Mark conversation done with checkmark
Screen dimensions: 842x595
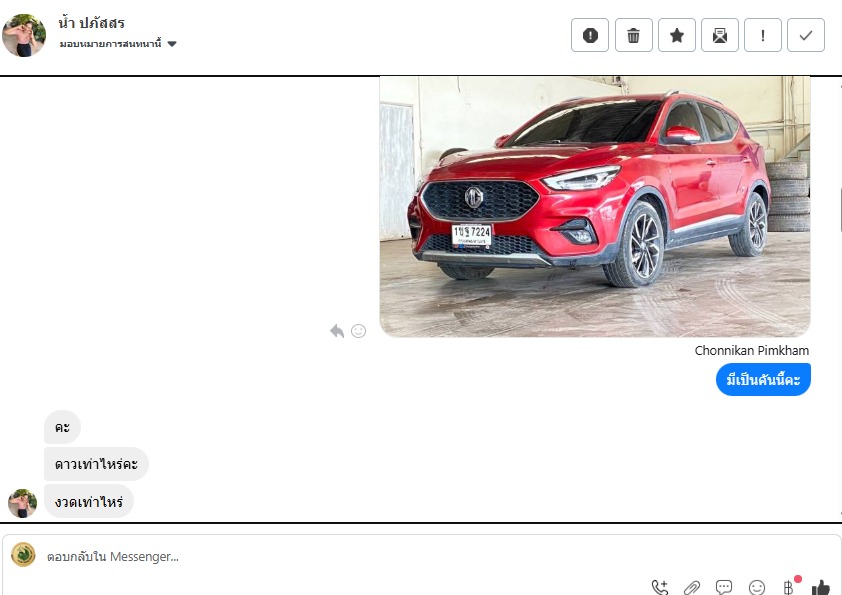(x=806, y=35)
